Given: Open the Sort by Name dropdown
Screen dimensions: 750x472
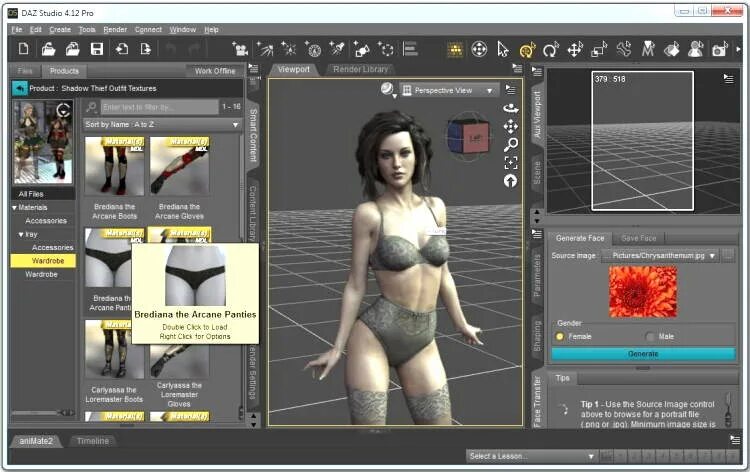Looking at the screenshot, I should click(162, 124).
